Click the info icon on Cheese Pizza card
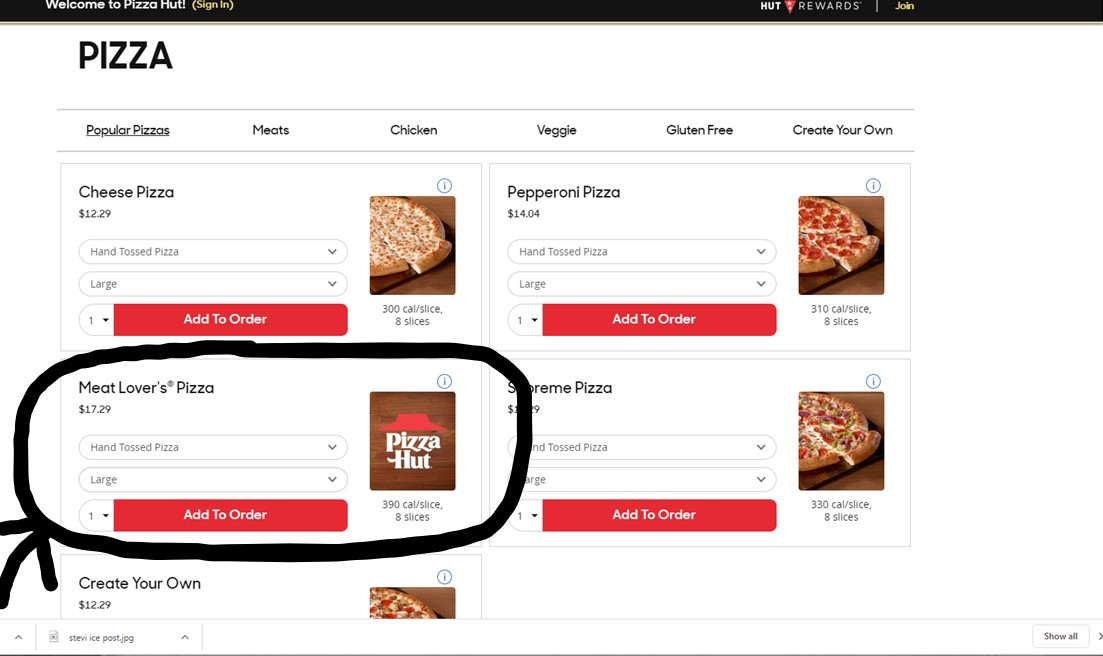 tap(445, 186)
